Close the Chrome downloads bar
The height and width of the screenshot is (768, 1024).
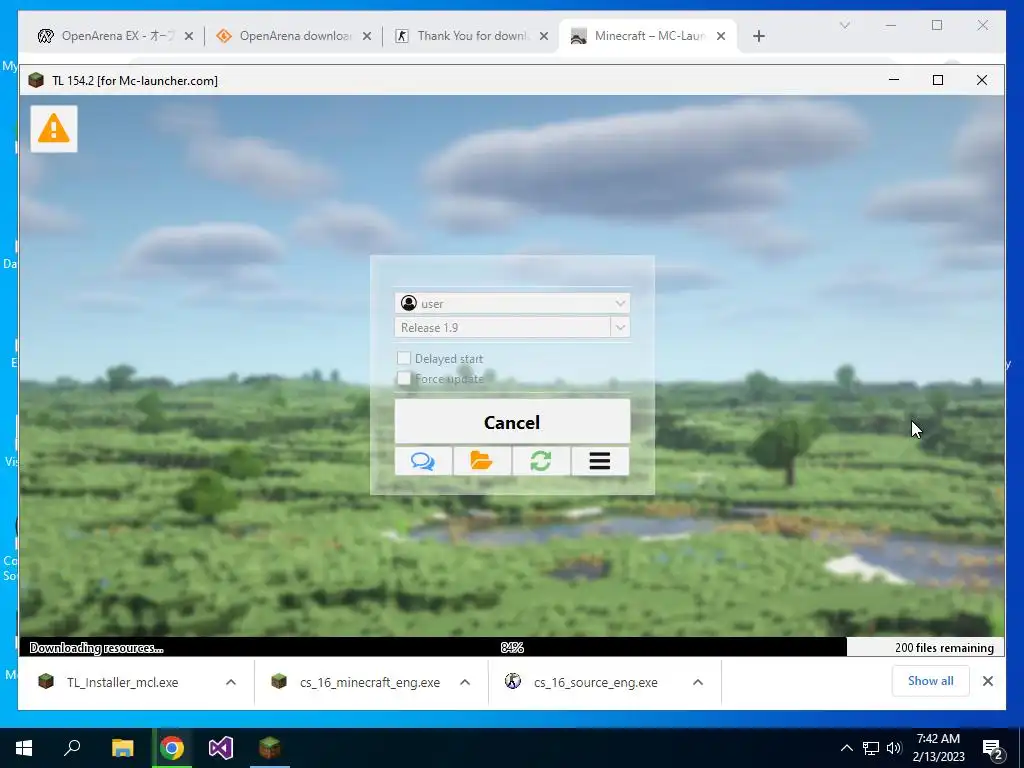[x=988, y=681]
